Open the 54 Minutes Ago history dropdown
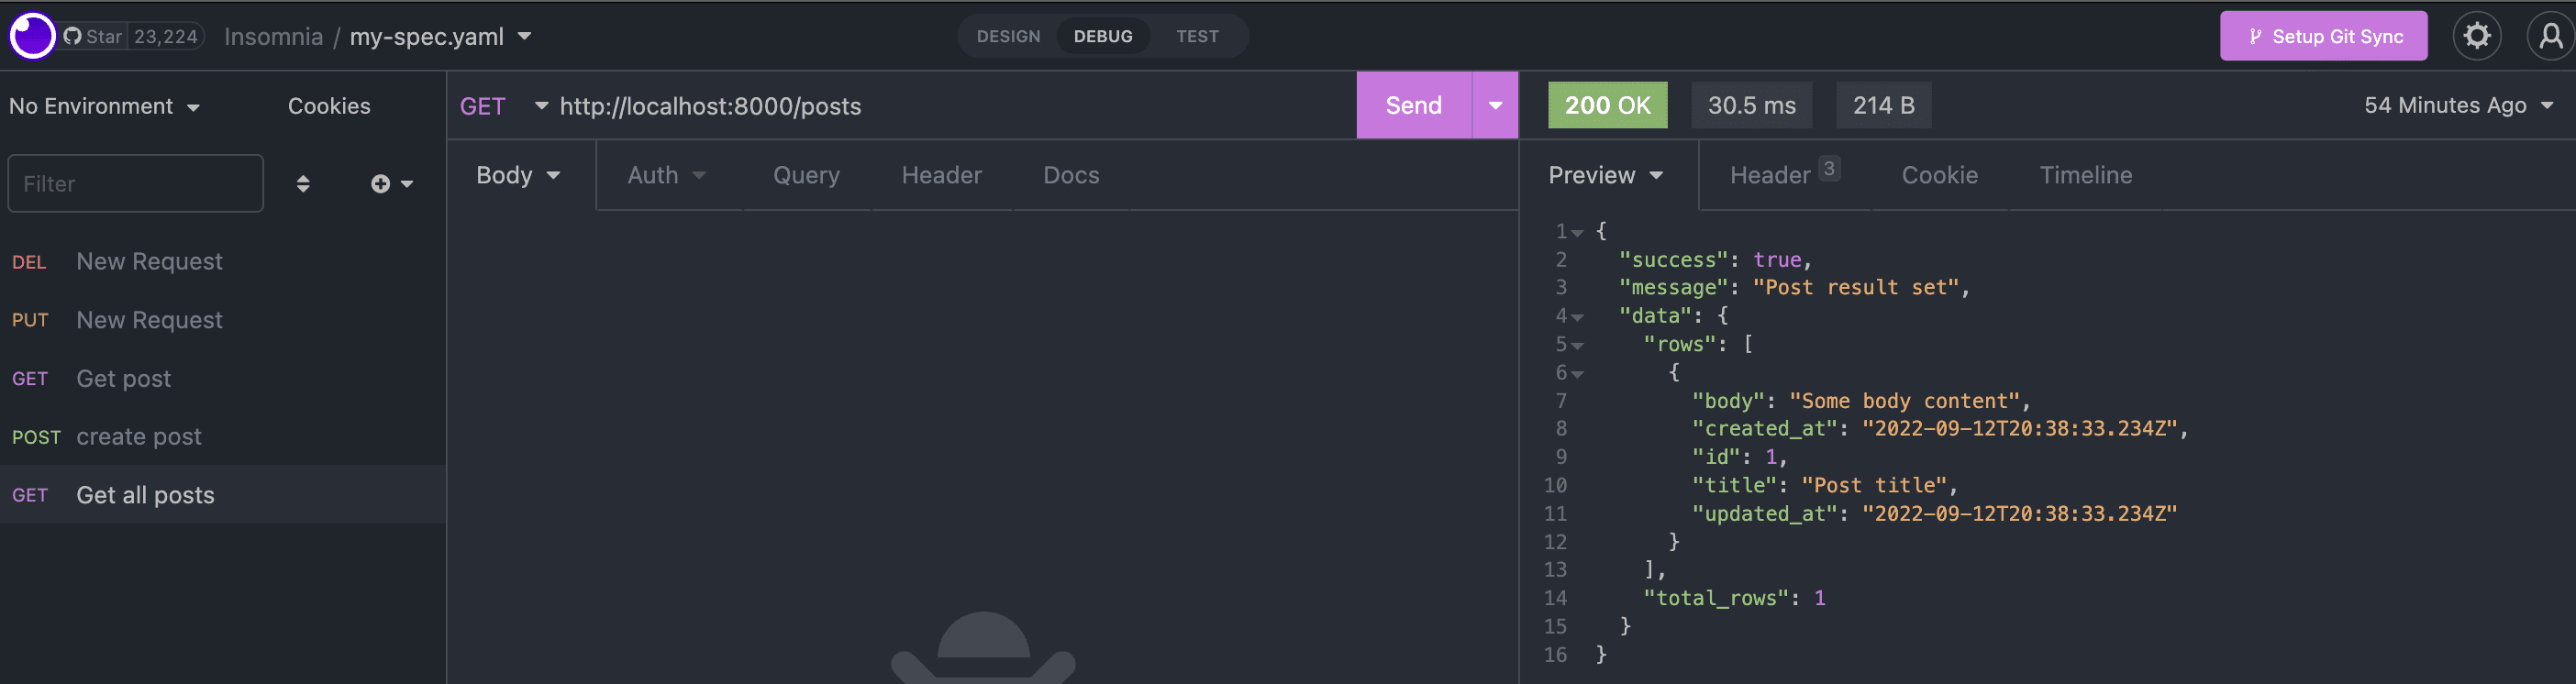This screenshot has height=684, width=2576. point(2457,105)
